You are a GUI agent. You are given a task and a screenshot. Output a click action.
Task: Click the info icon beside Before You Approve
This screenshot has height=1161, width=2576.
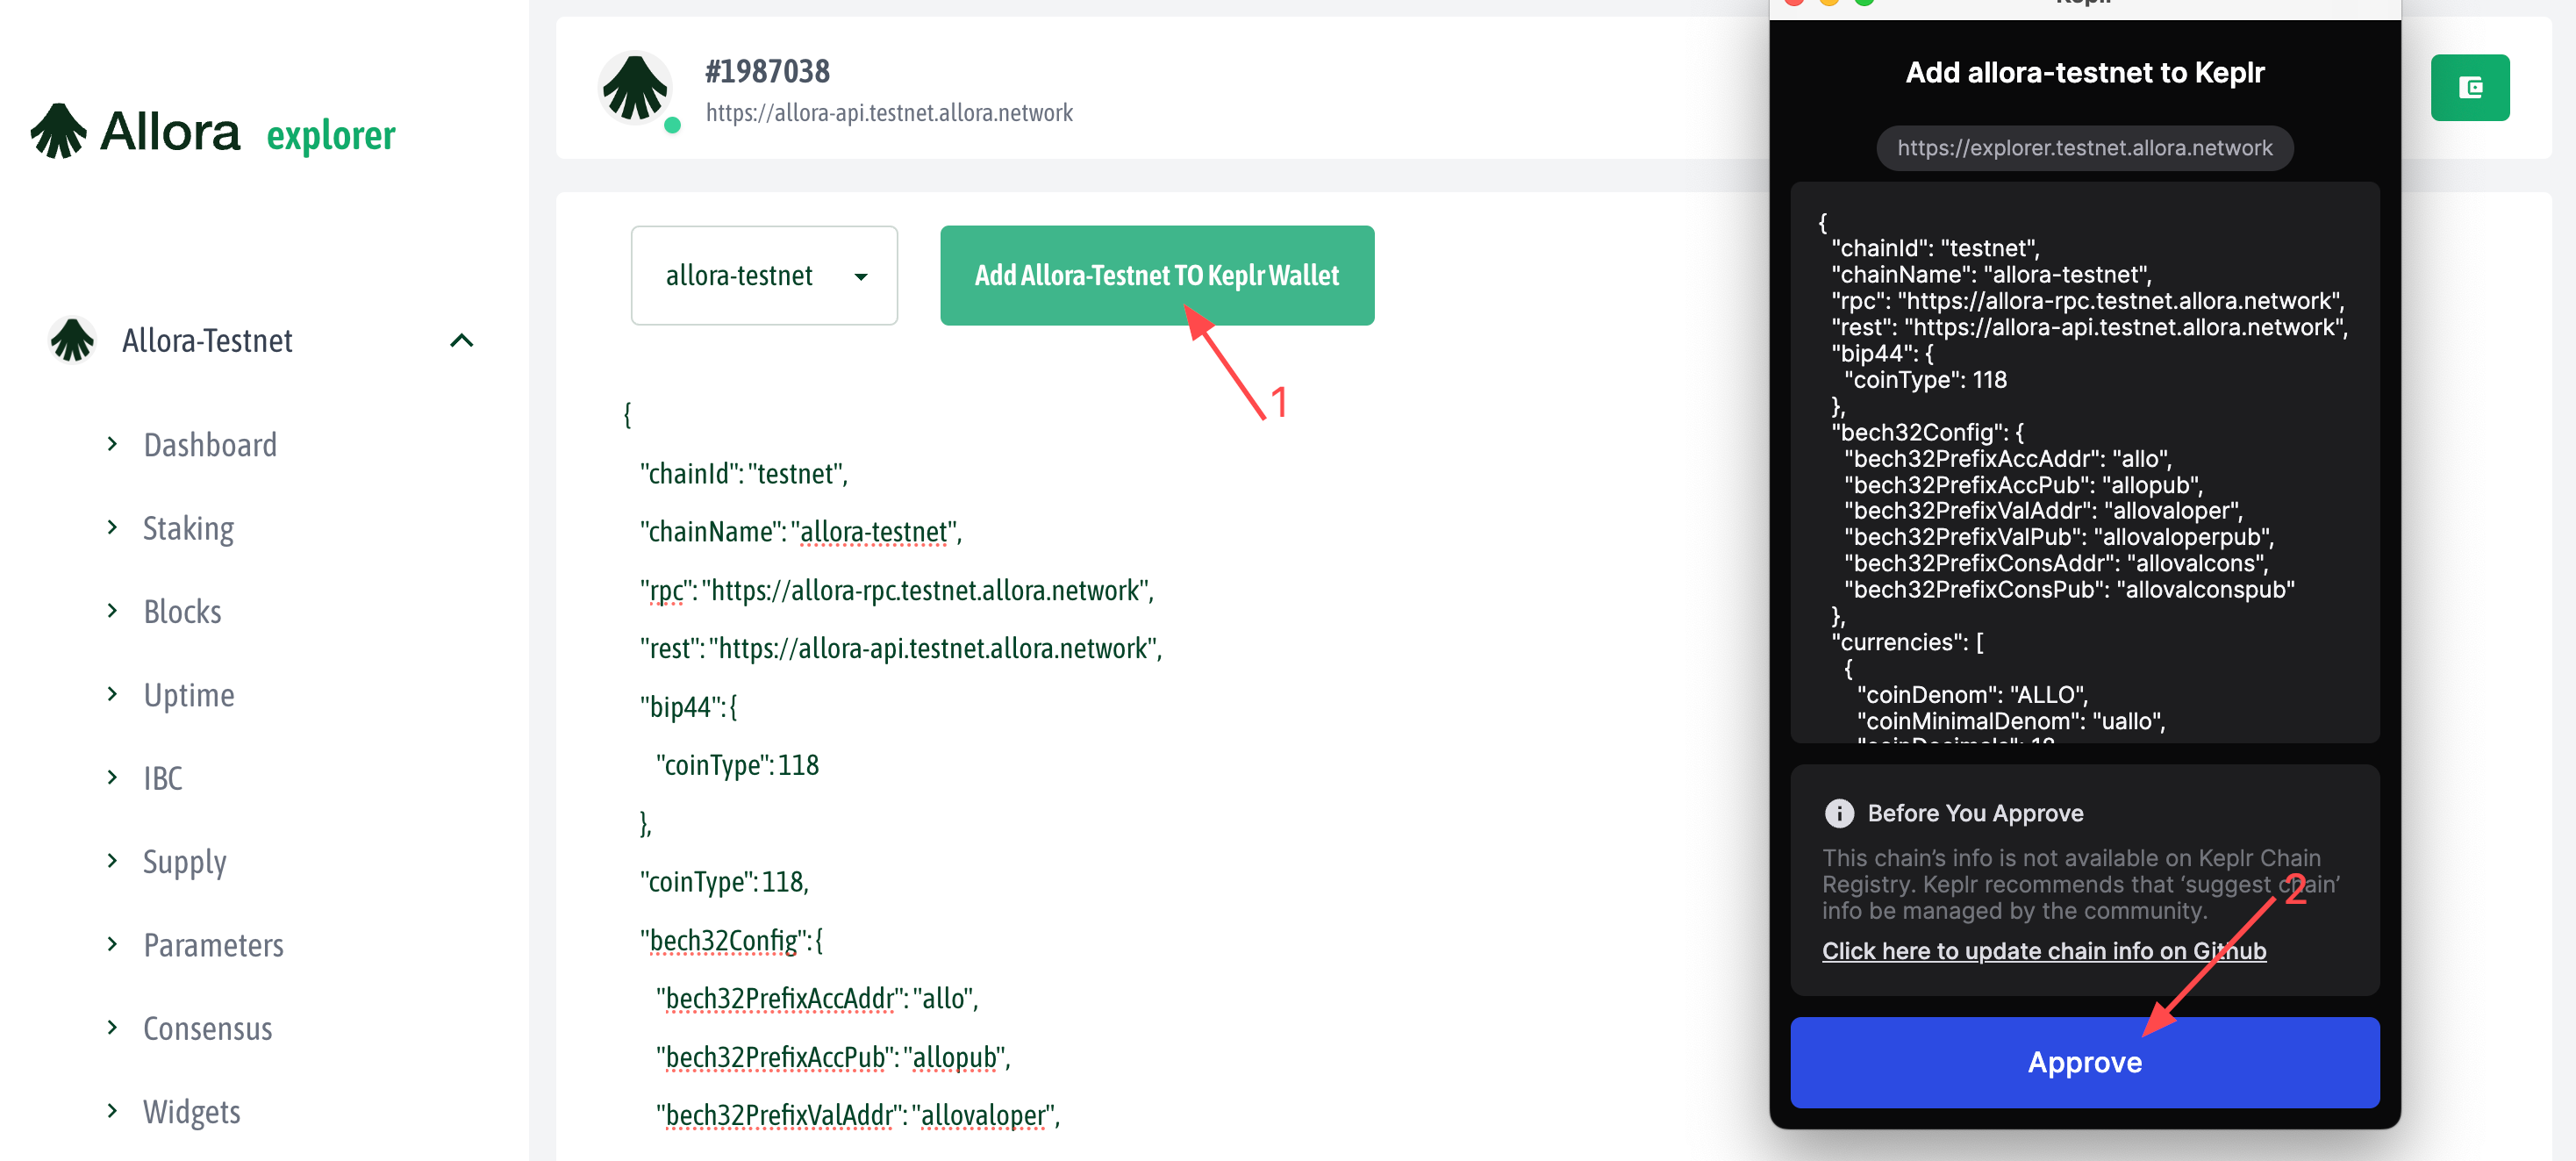click(x=1838, y=813)
